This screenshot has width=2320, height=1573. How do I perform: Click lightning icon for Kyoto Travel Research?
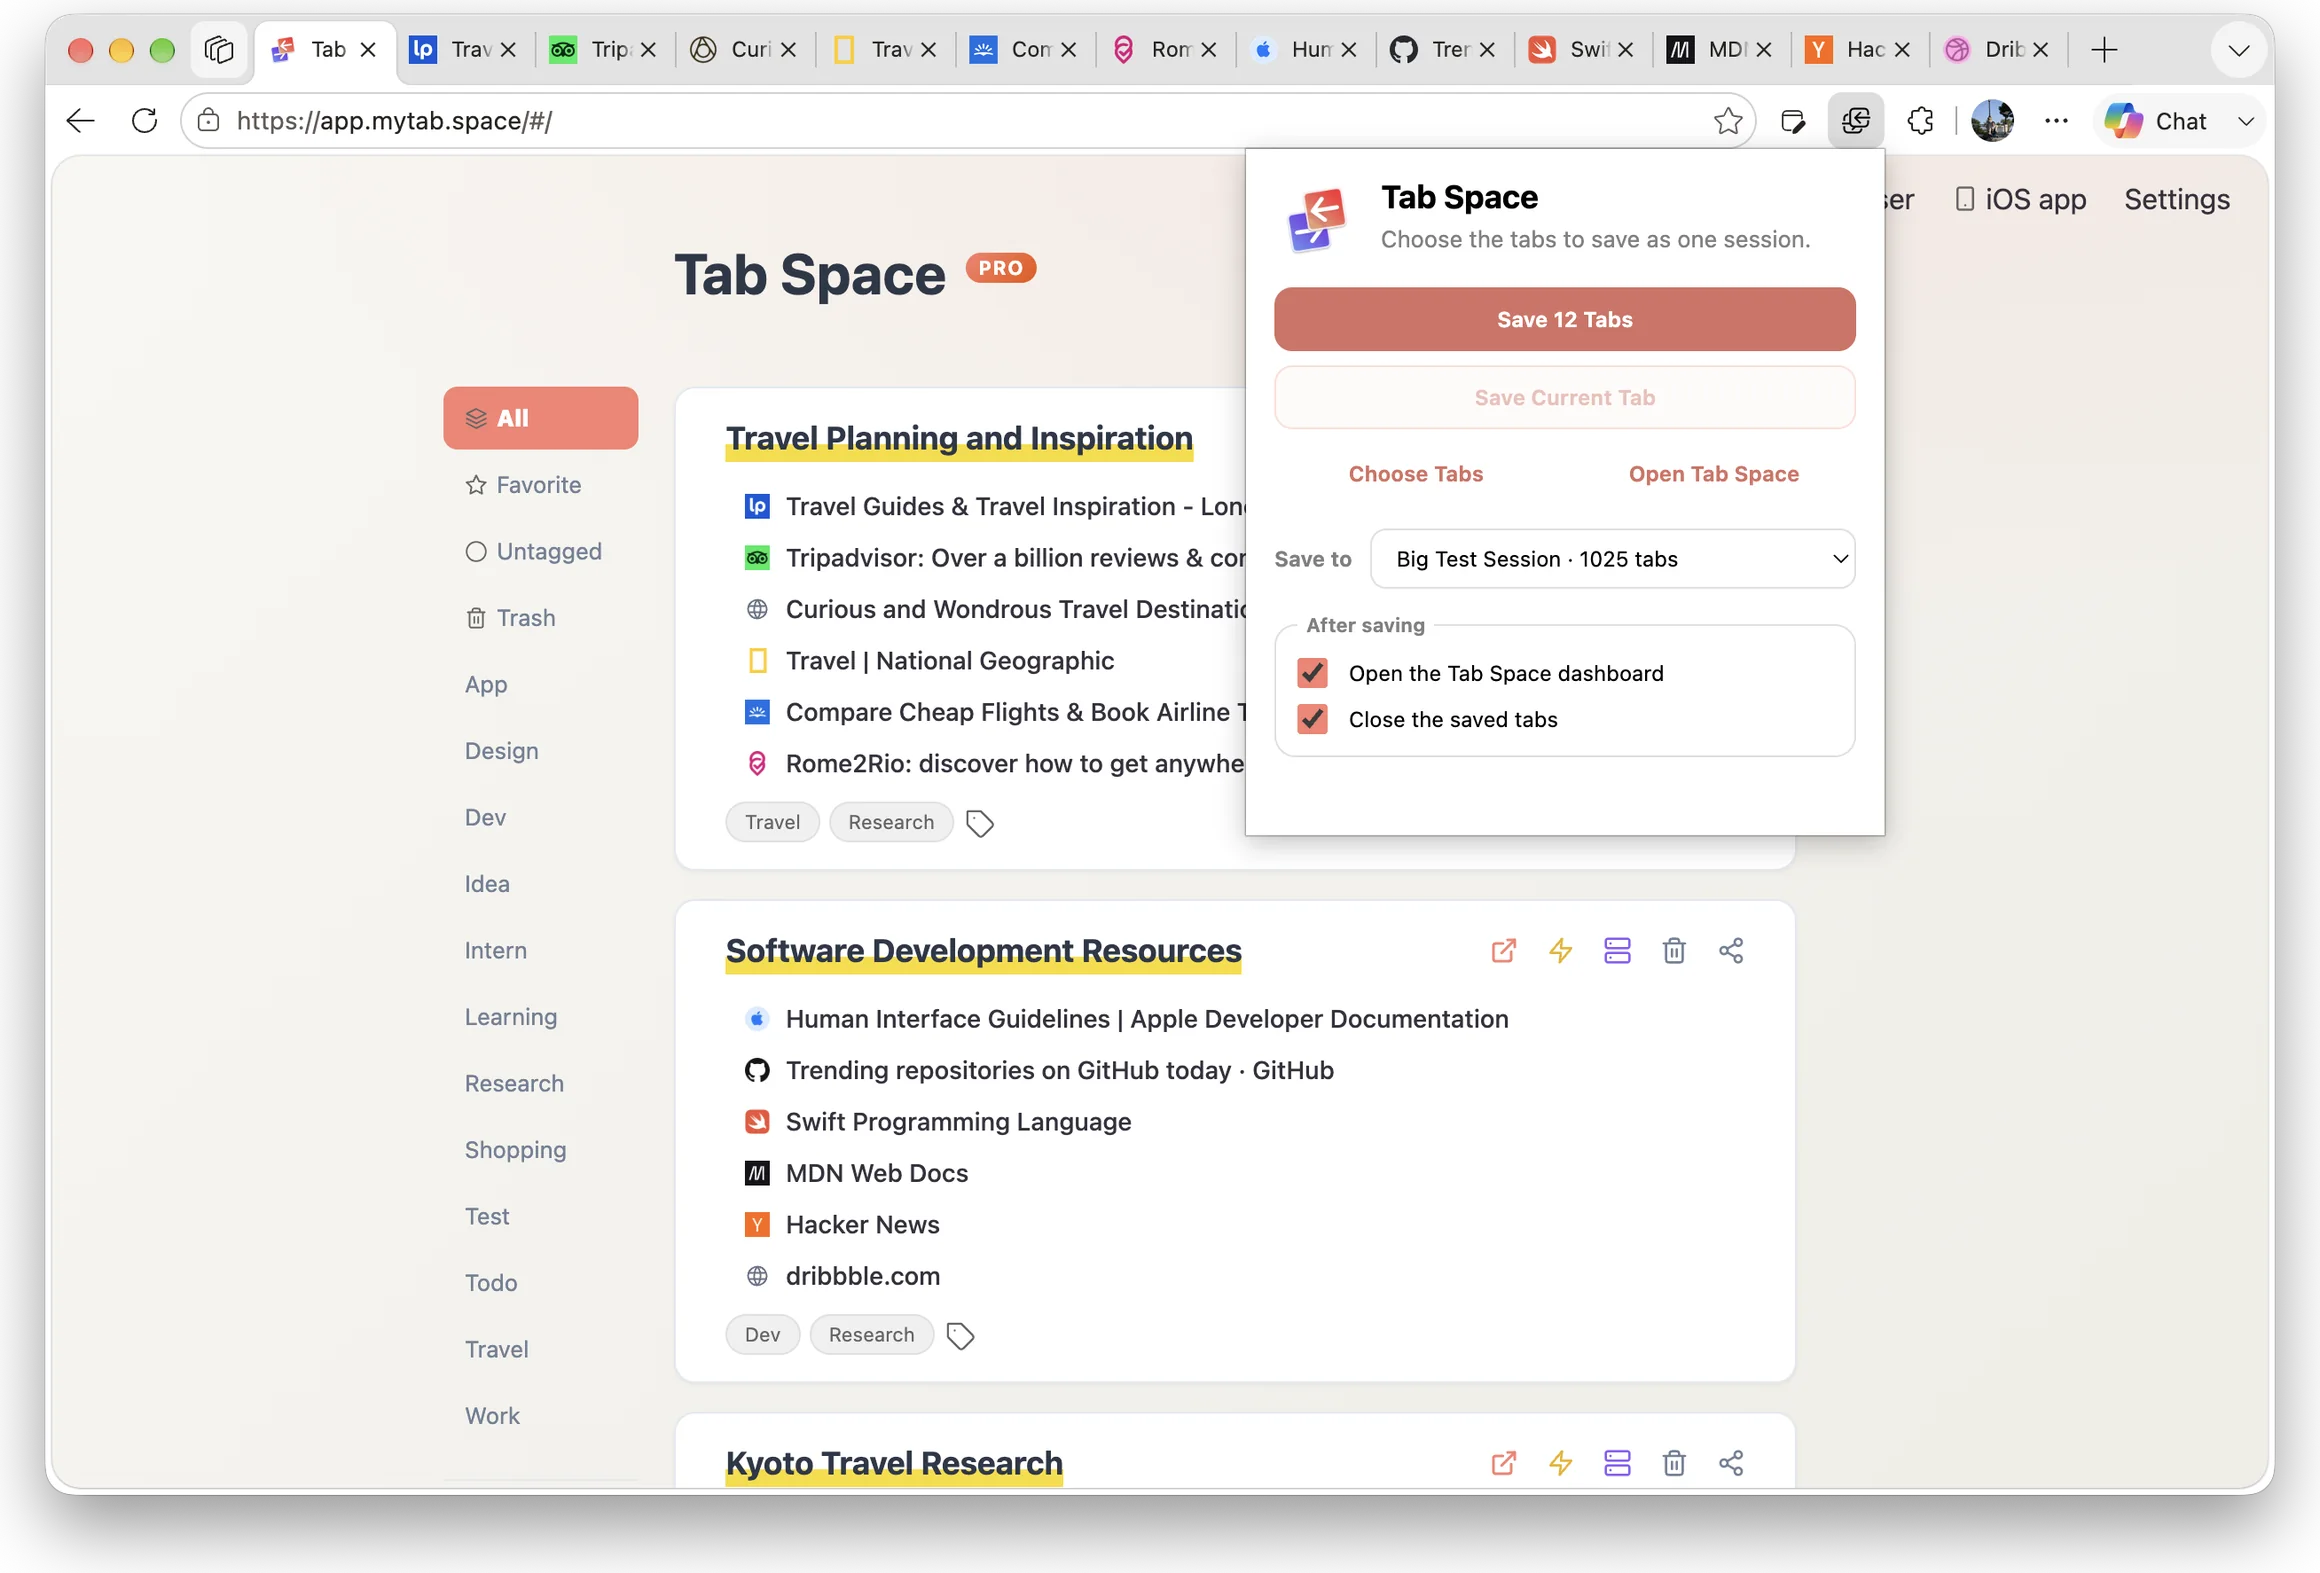coord(1560,1463)
